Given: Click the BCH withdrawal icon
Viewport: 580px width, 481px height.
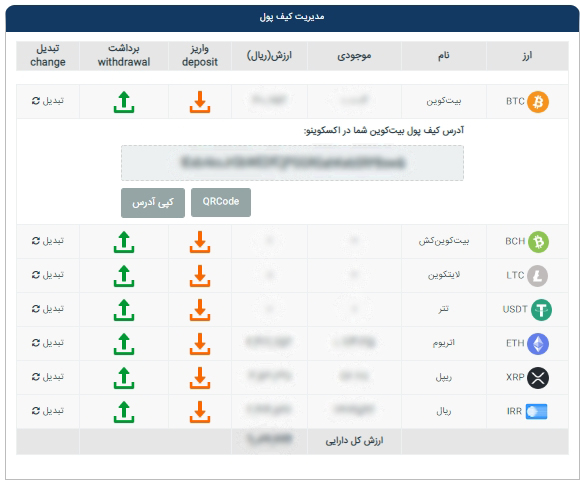Looking at the screenshot, I should [x=124, y=242].
